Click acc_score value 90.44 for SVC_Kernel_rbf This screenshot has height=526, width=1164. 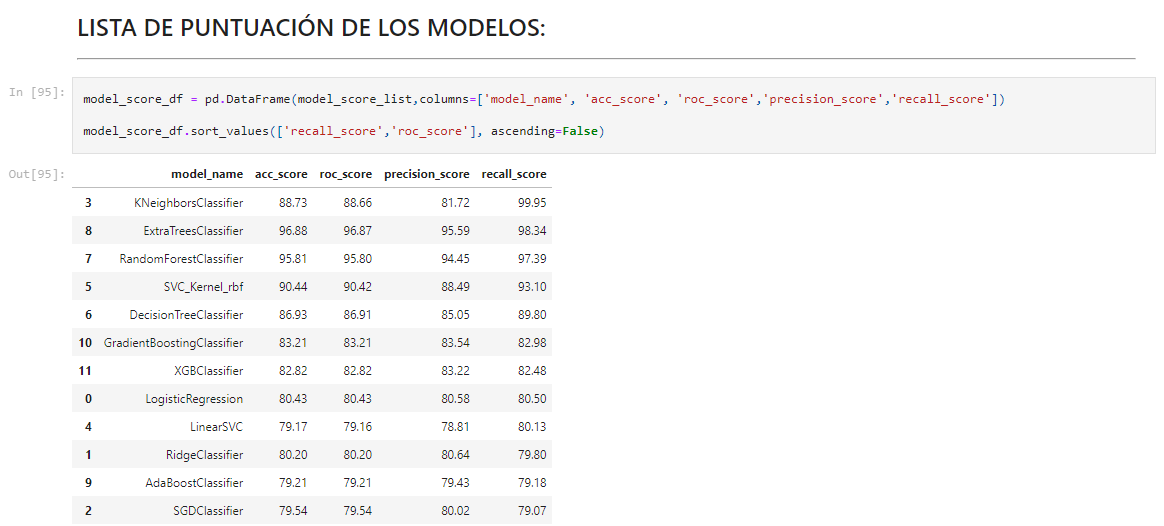[x=293, y=287]
